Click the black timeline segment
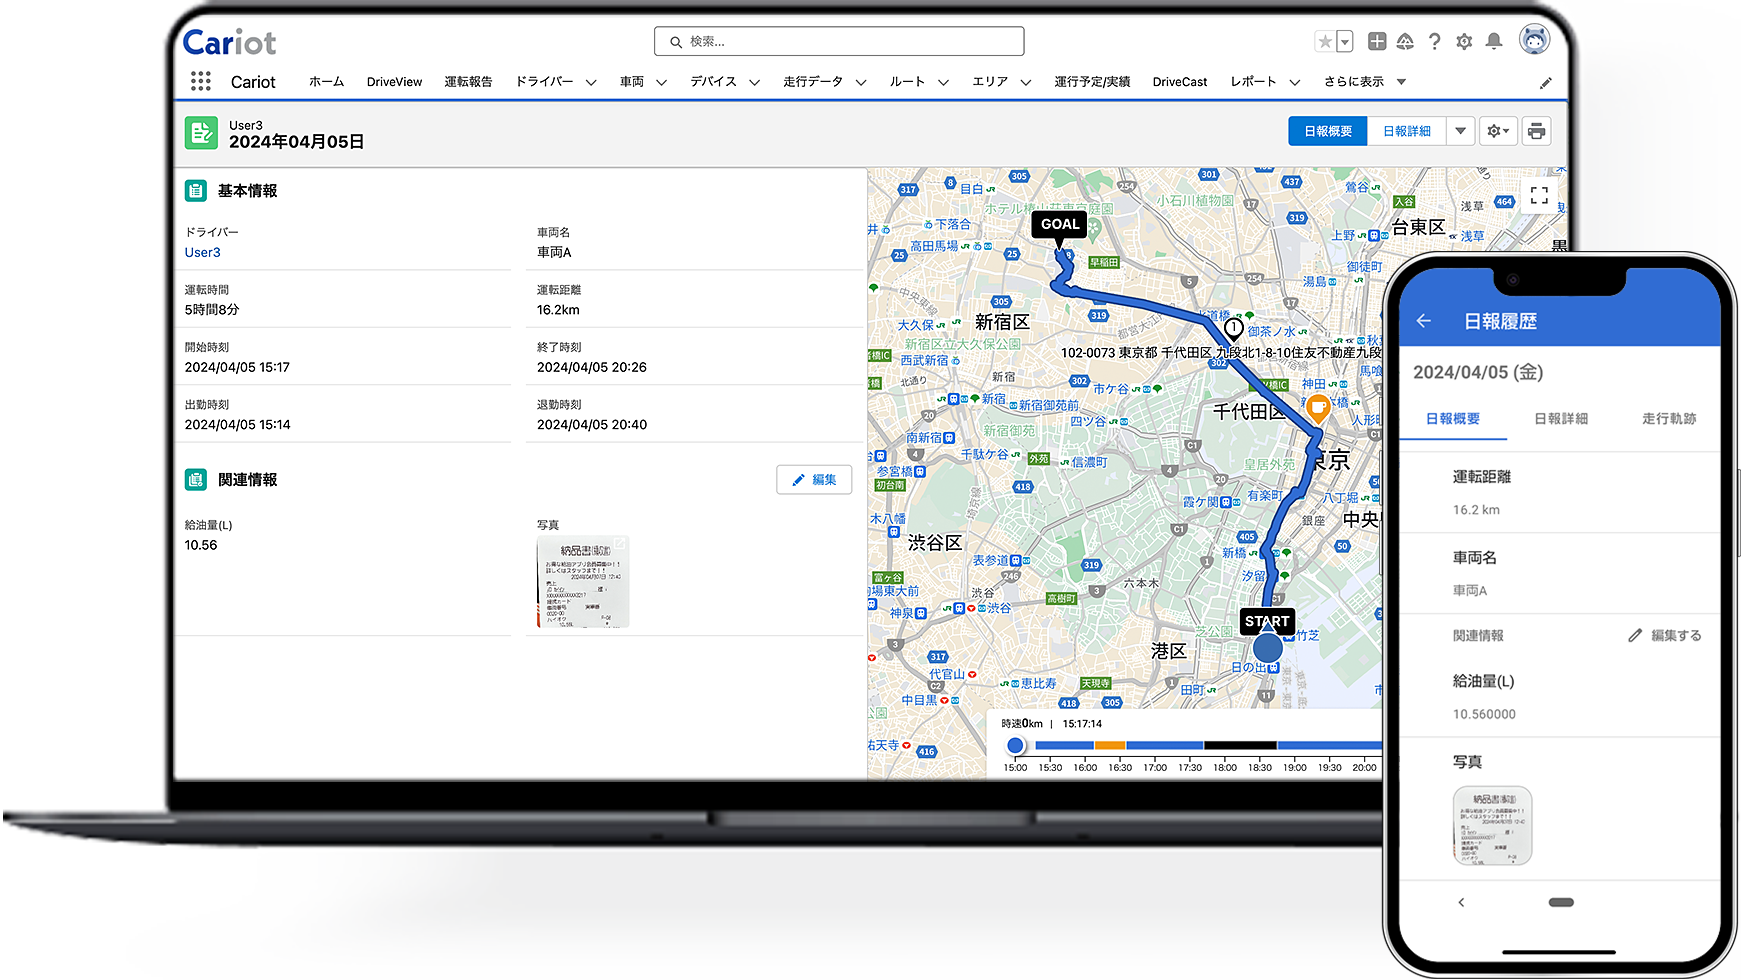The image size is (1741, 980). [x=1240, y=745]
